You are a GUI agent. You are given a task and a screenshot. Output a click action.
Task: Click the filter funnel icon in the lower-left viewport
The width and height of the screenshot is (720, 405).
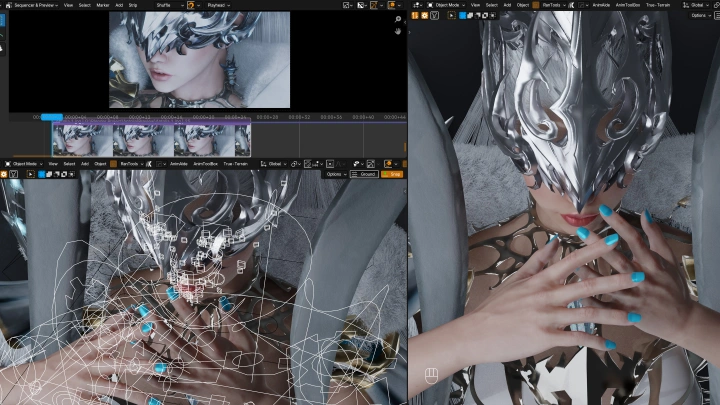point(14,174)
